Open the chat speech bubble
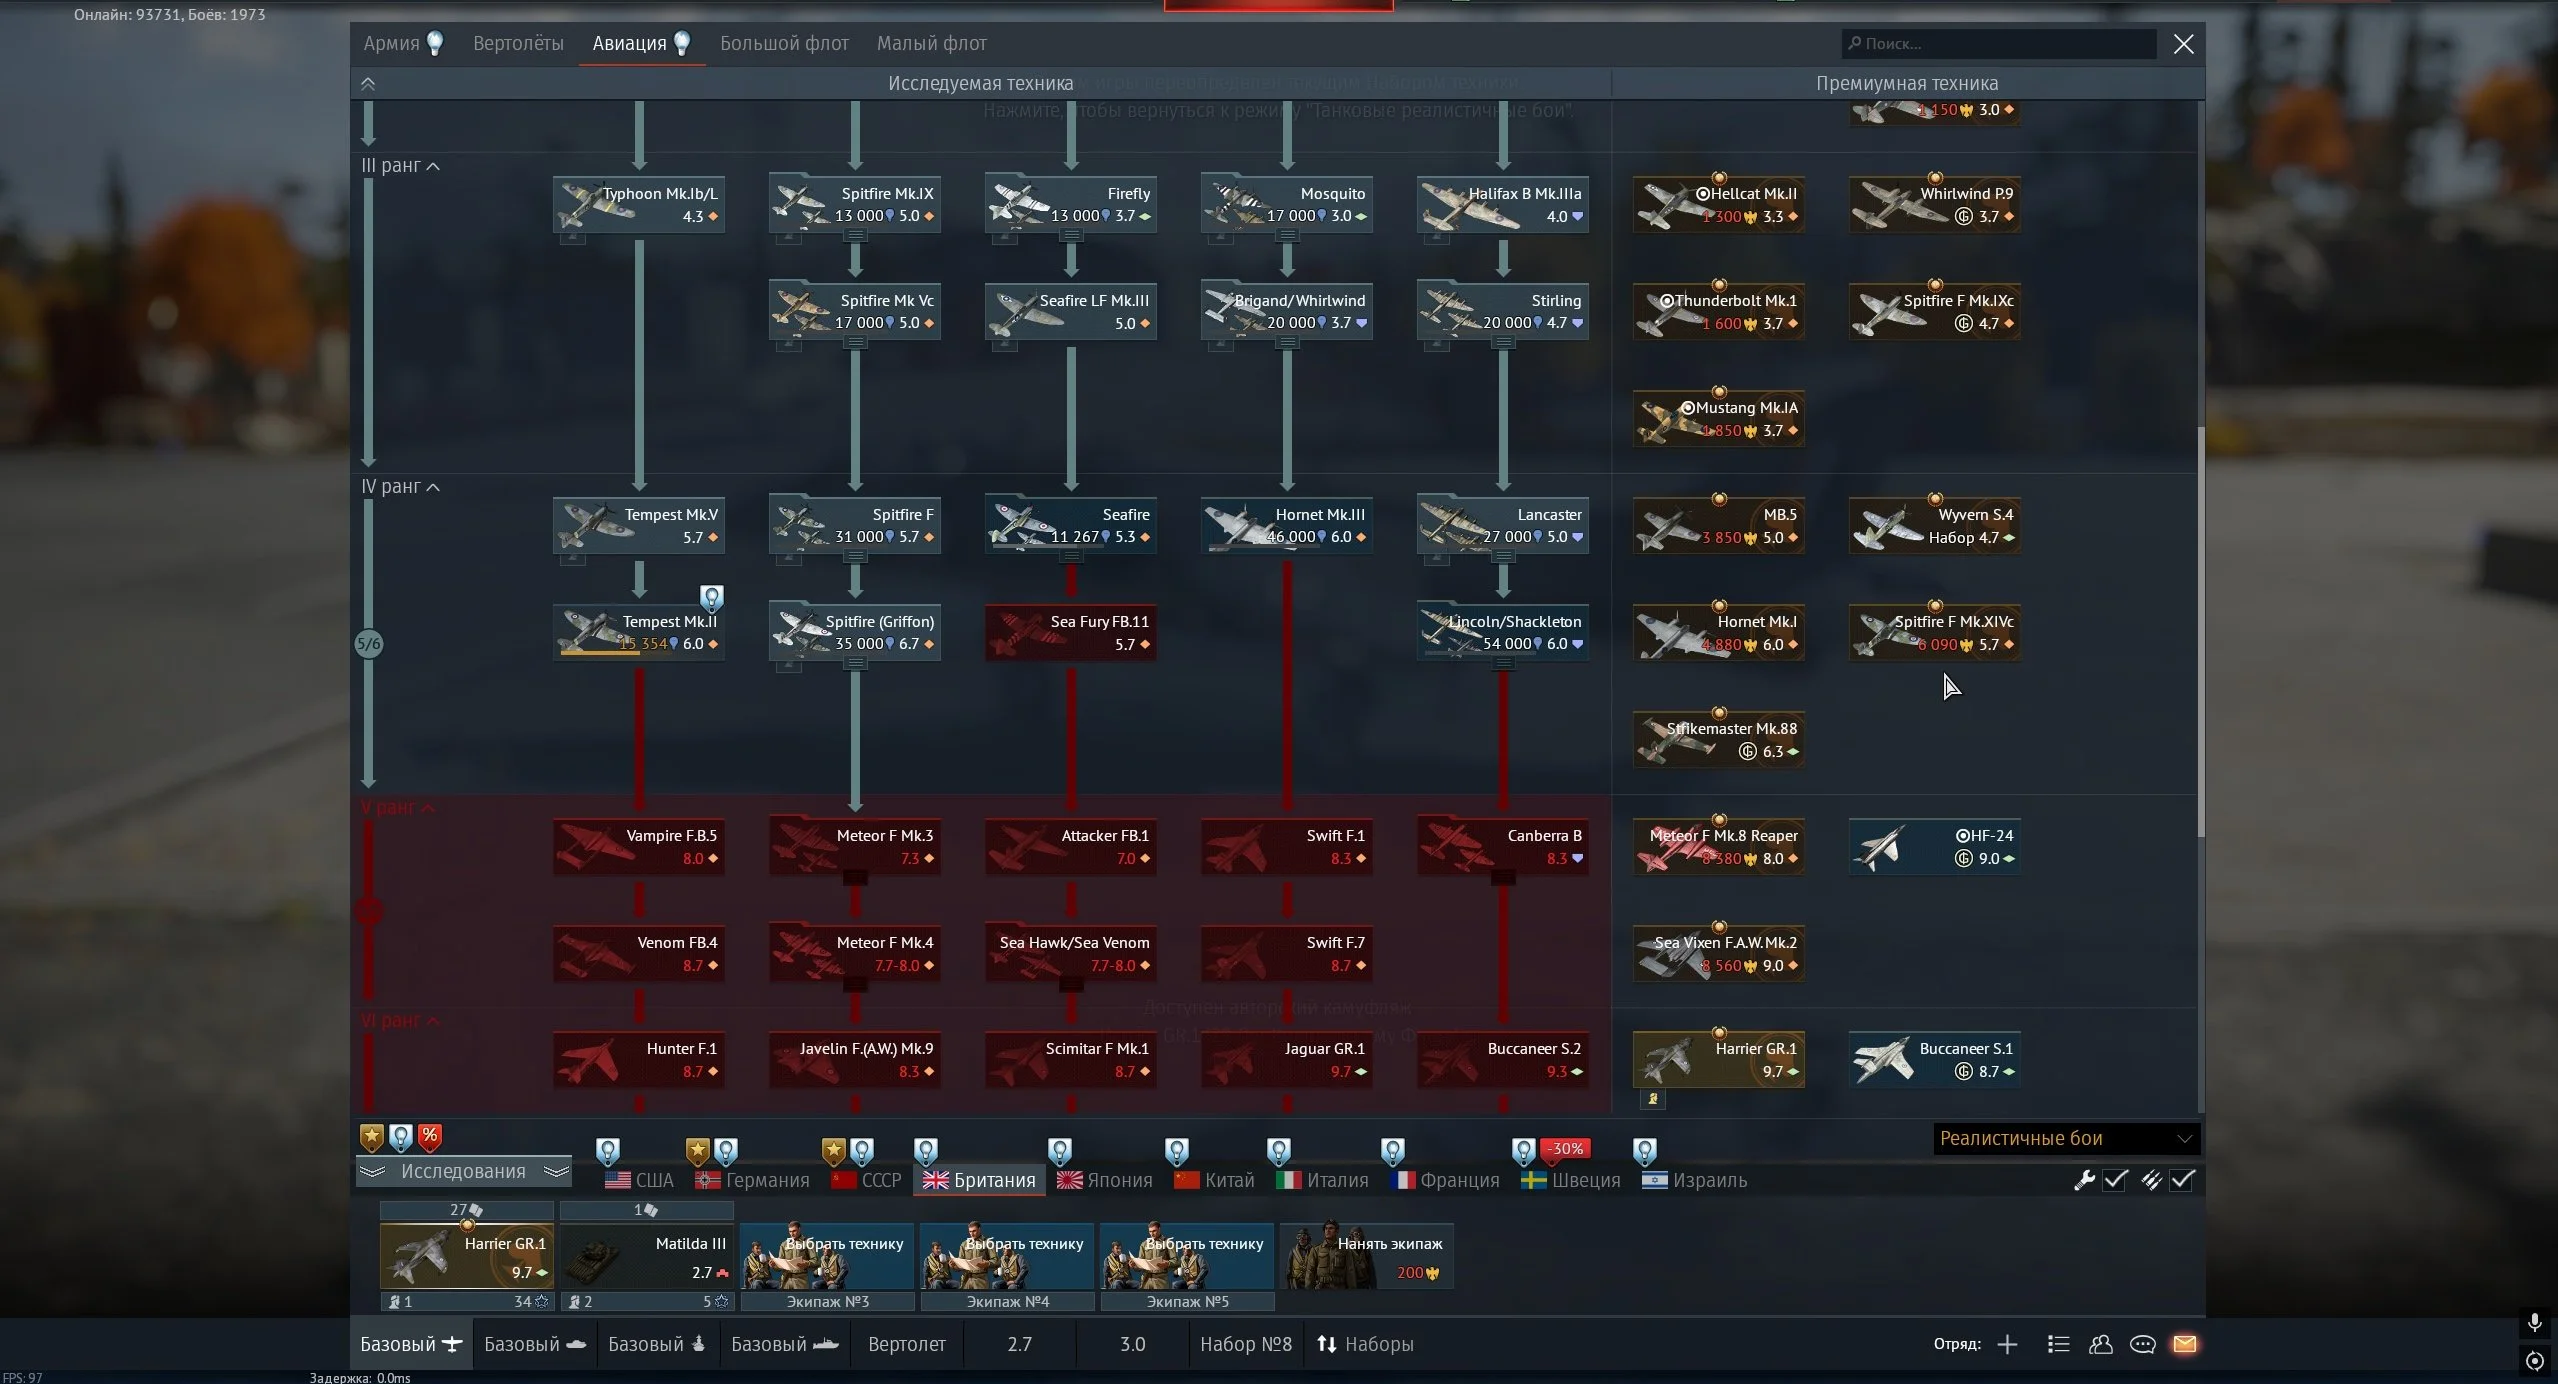 pos(2142,1344)
